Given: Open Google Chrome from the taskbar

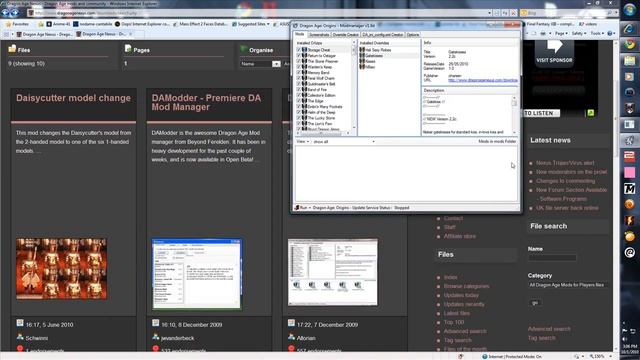Looking at the screenshot, I should coord(629,44).
